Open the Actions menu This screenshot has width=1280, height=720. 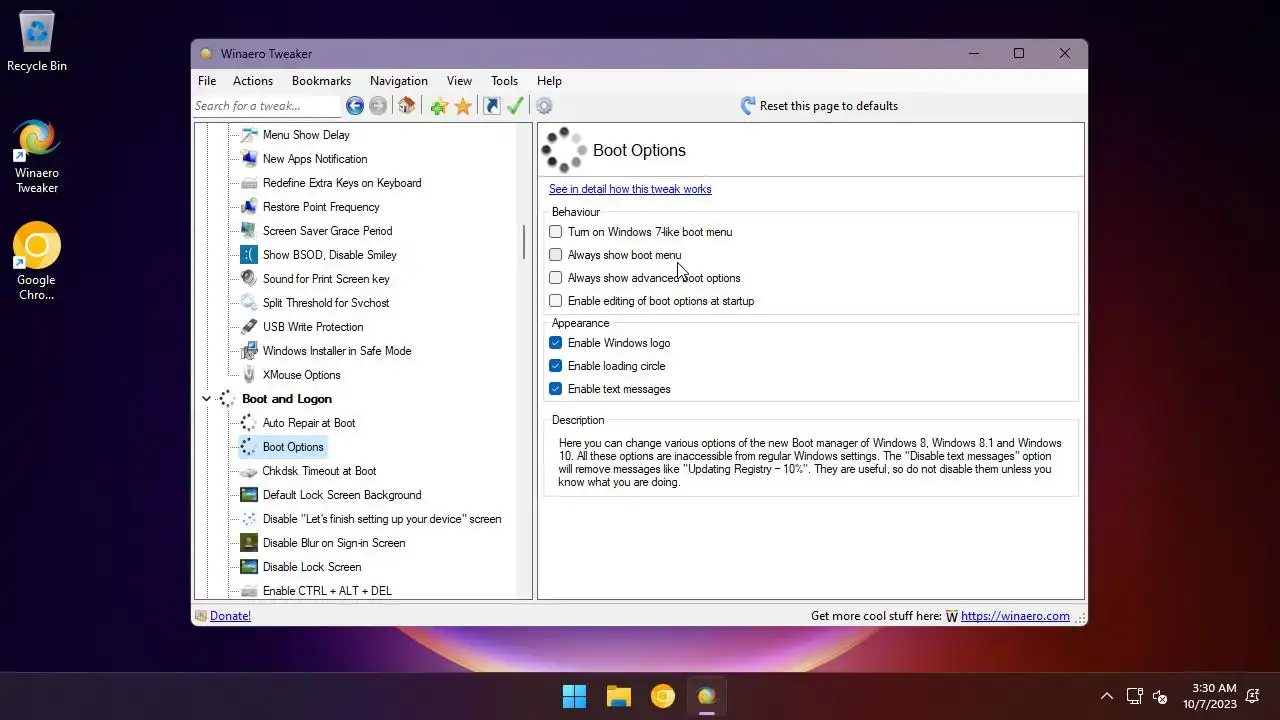pyautogui.click(x=253, y=81)
